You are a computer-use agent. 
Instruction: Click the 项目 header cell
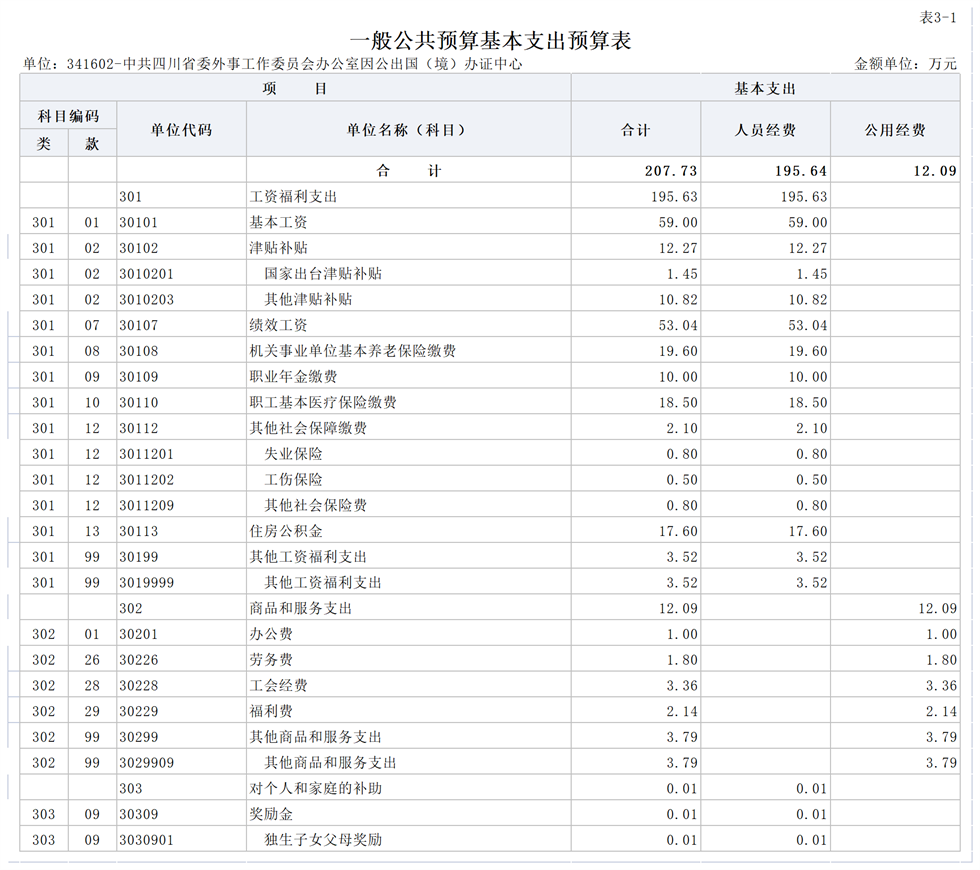295,88
